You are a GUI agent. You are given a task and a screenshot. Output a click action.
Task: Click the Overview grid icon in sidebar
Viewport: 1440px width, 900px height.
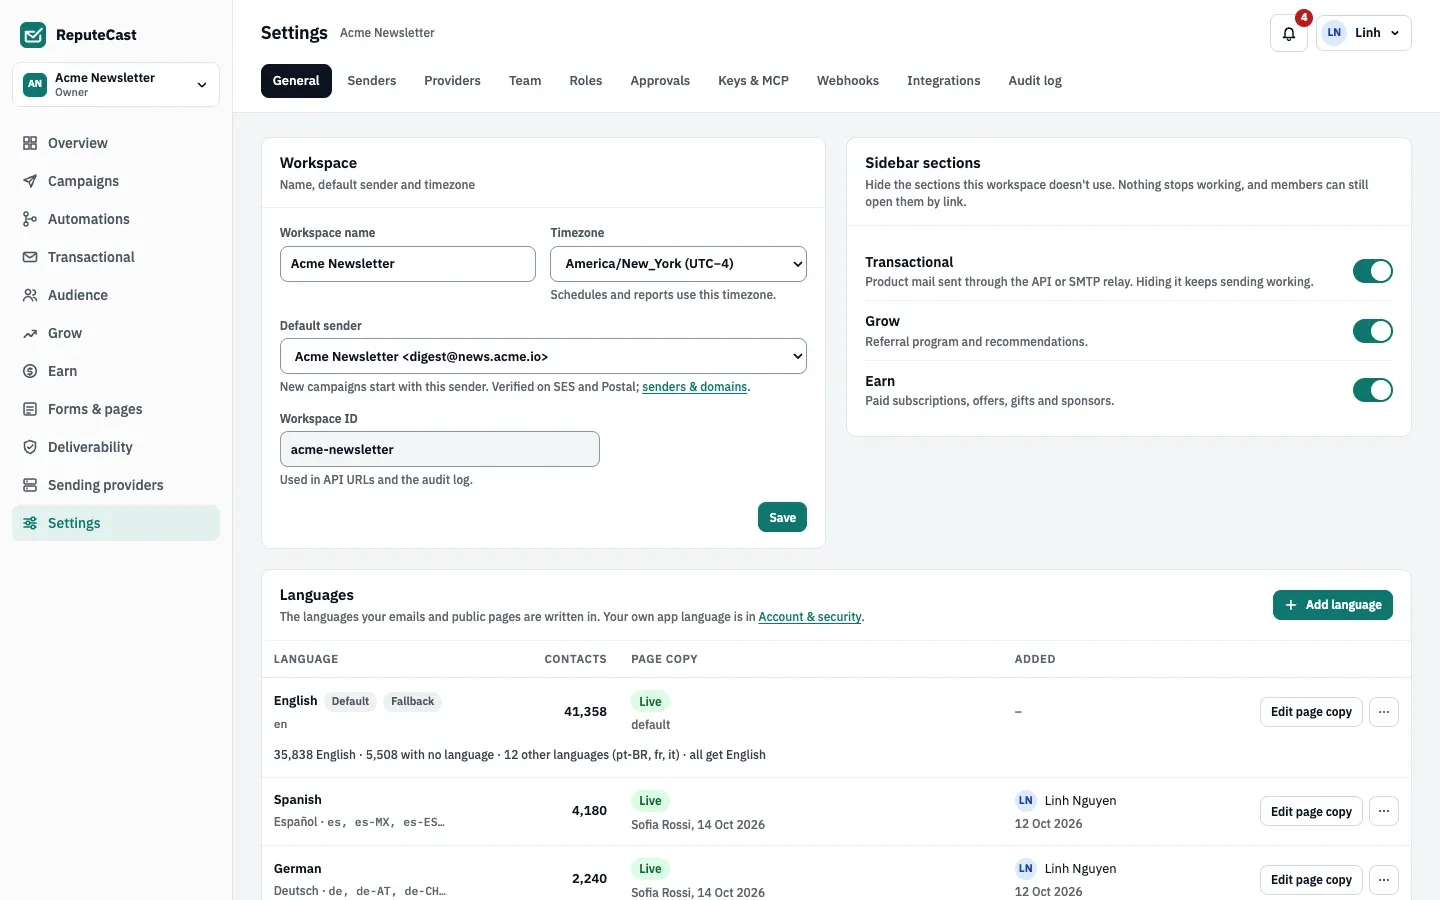(30, 143)
